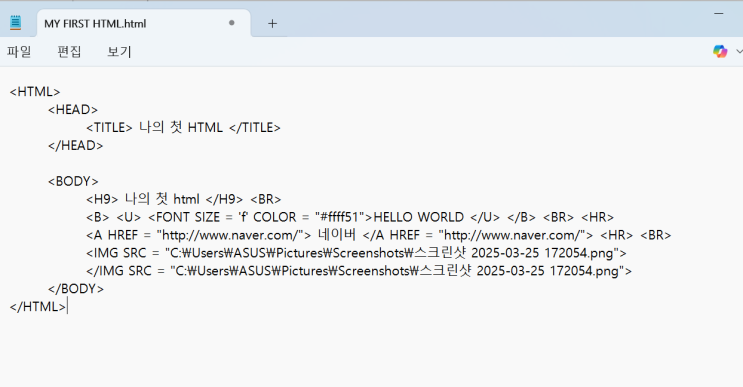Click the closing </BODY> tag line
Image resolution: width=743 pixels, height=387 pixels.
[75, 288]
